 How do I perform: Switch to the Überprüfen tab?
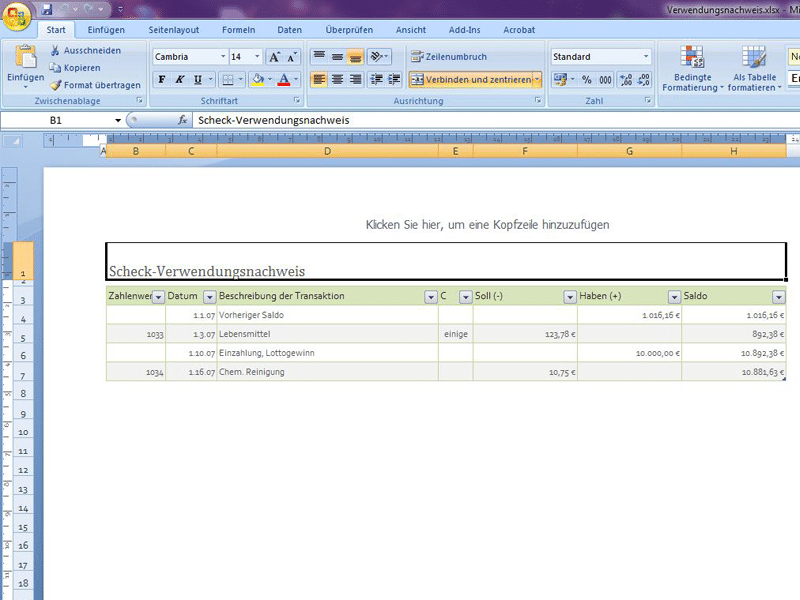click(x=349, y=30)
